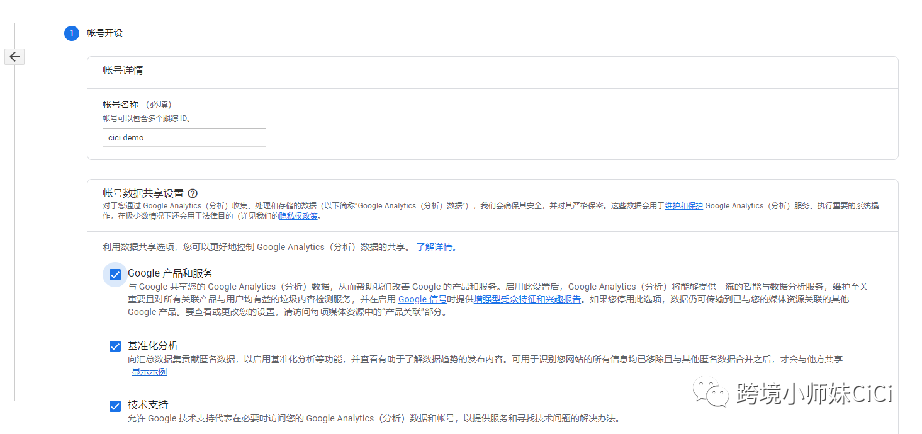Screen dimensions: 922x434
Task: Follow the 增强型受众特征和兴趣报告 link
Action: 527,299
